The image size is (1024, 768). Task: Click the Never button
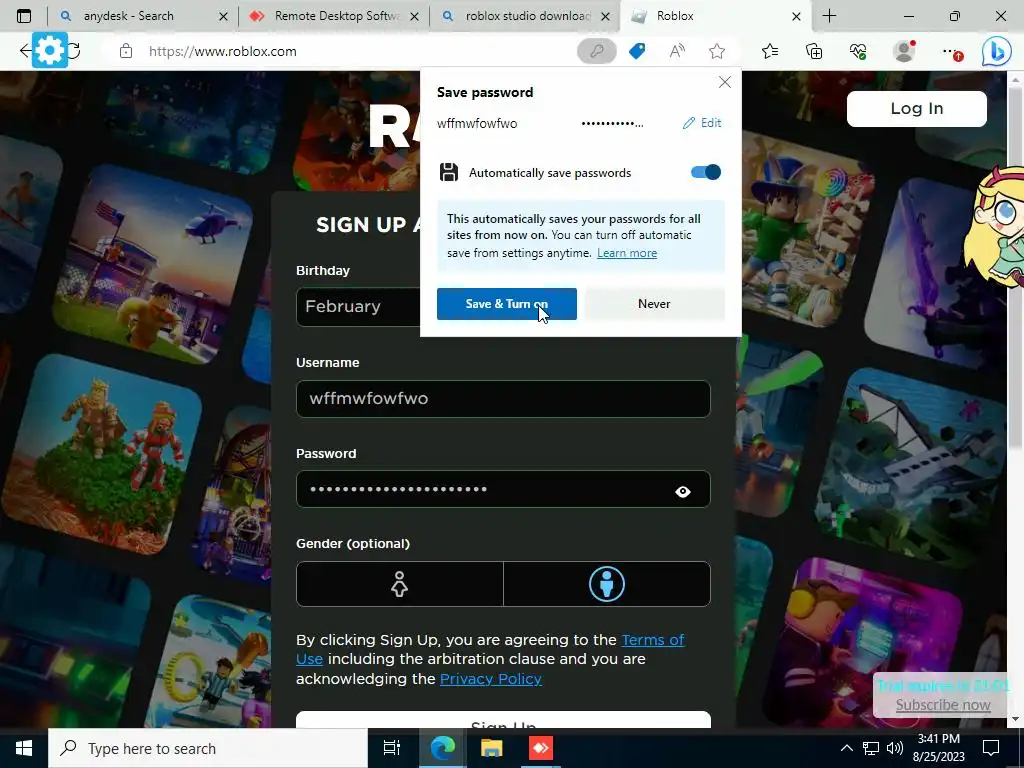pyautogui.click(x=654, y=304)
